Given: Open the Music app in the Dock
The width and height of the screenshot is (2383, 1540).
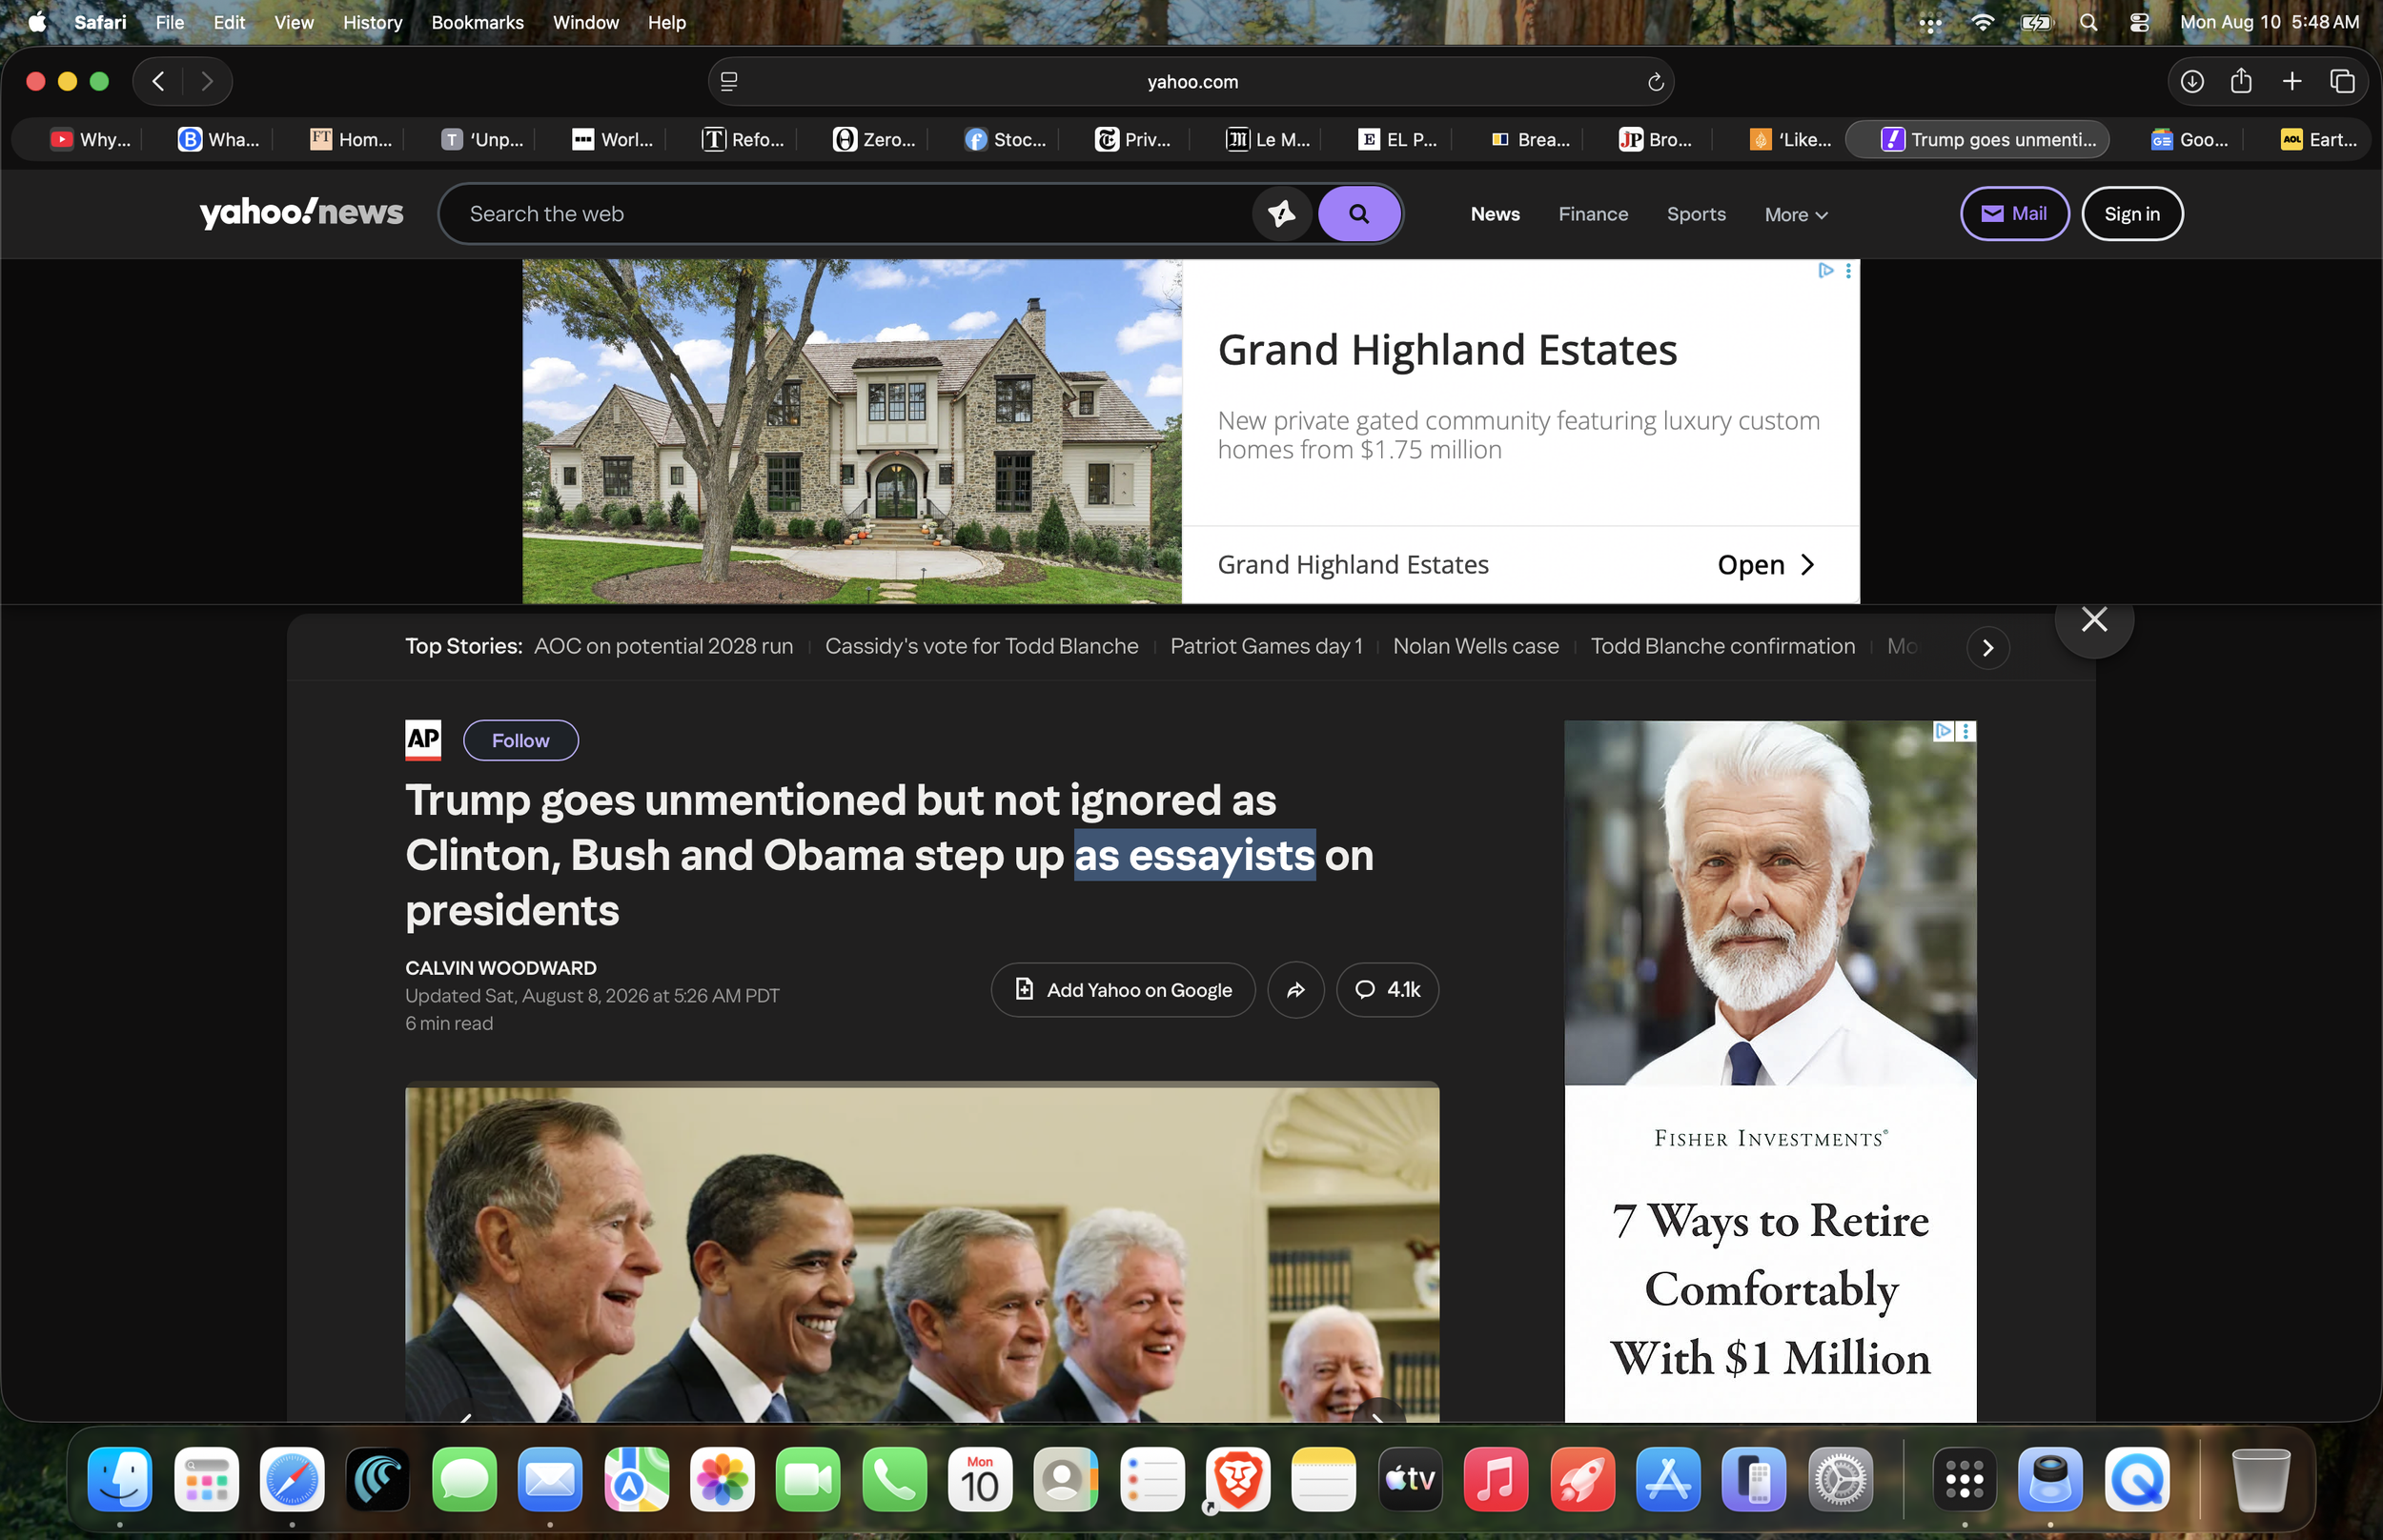Looking at the screenshot, I should pyautogui.click(x=1495, y=1478).
